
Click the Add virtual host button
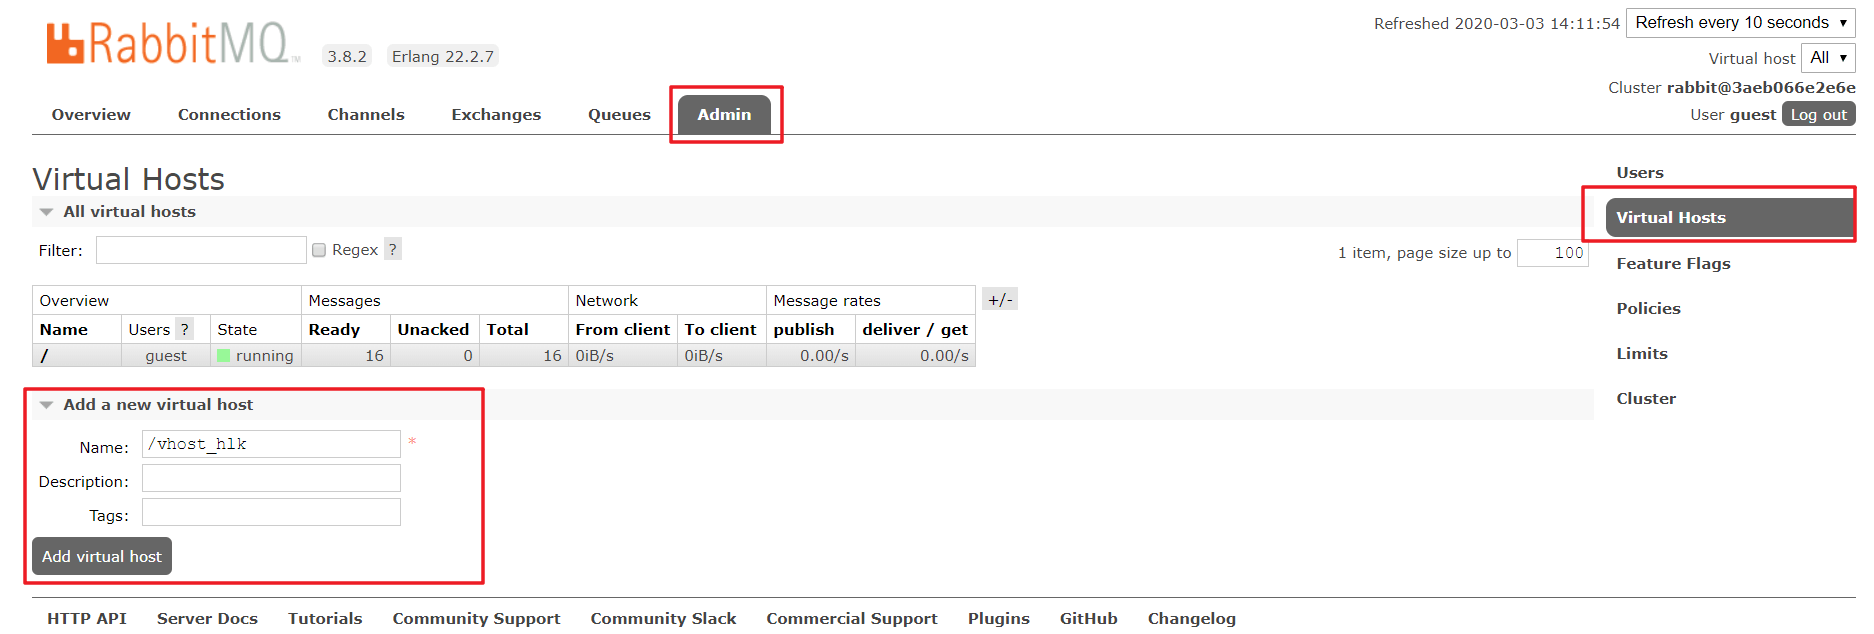102,556
